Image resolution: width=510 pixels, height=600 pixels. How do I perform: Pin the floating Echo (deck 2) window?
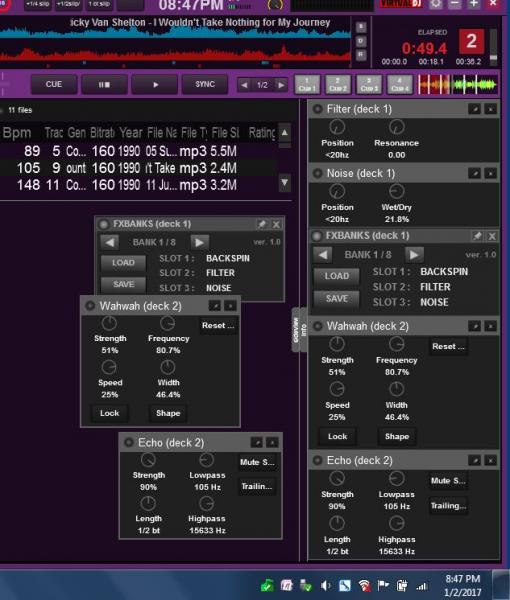(257, 443)
